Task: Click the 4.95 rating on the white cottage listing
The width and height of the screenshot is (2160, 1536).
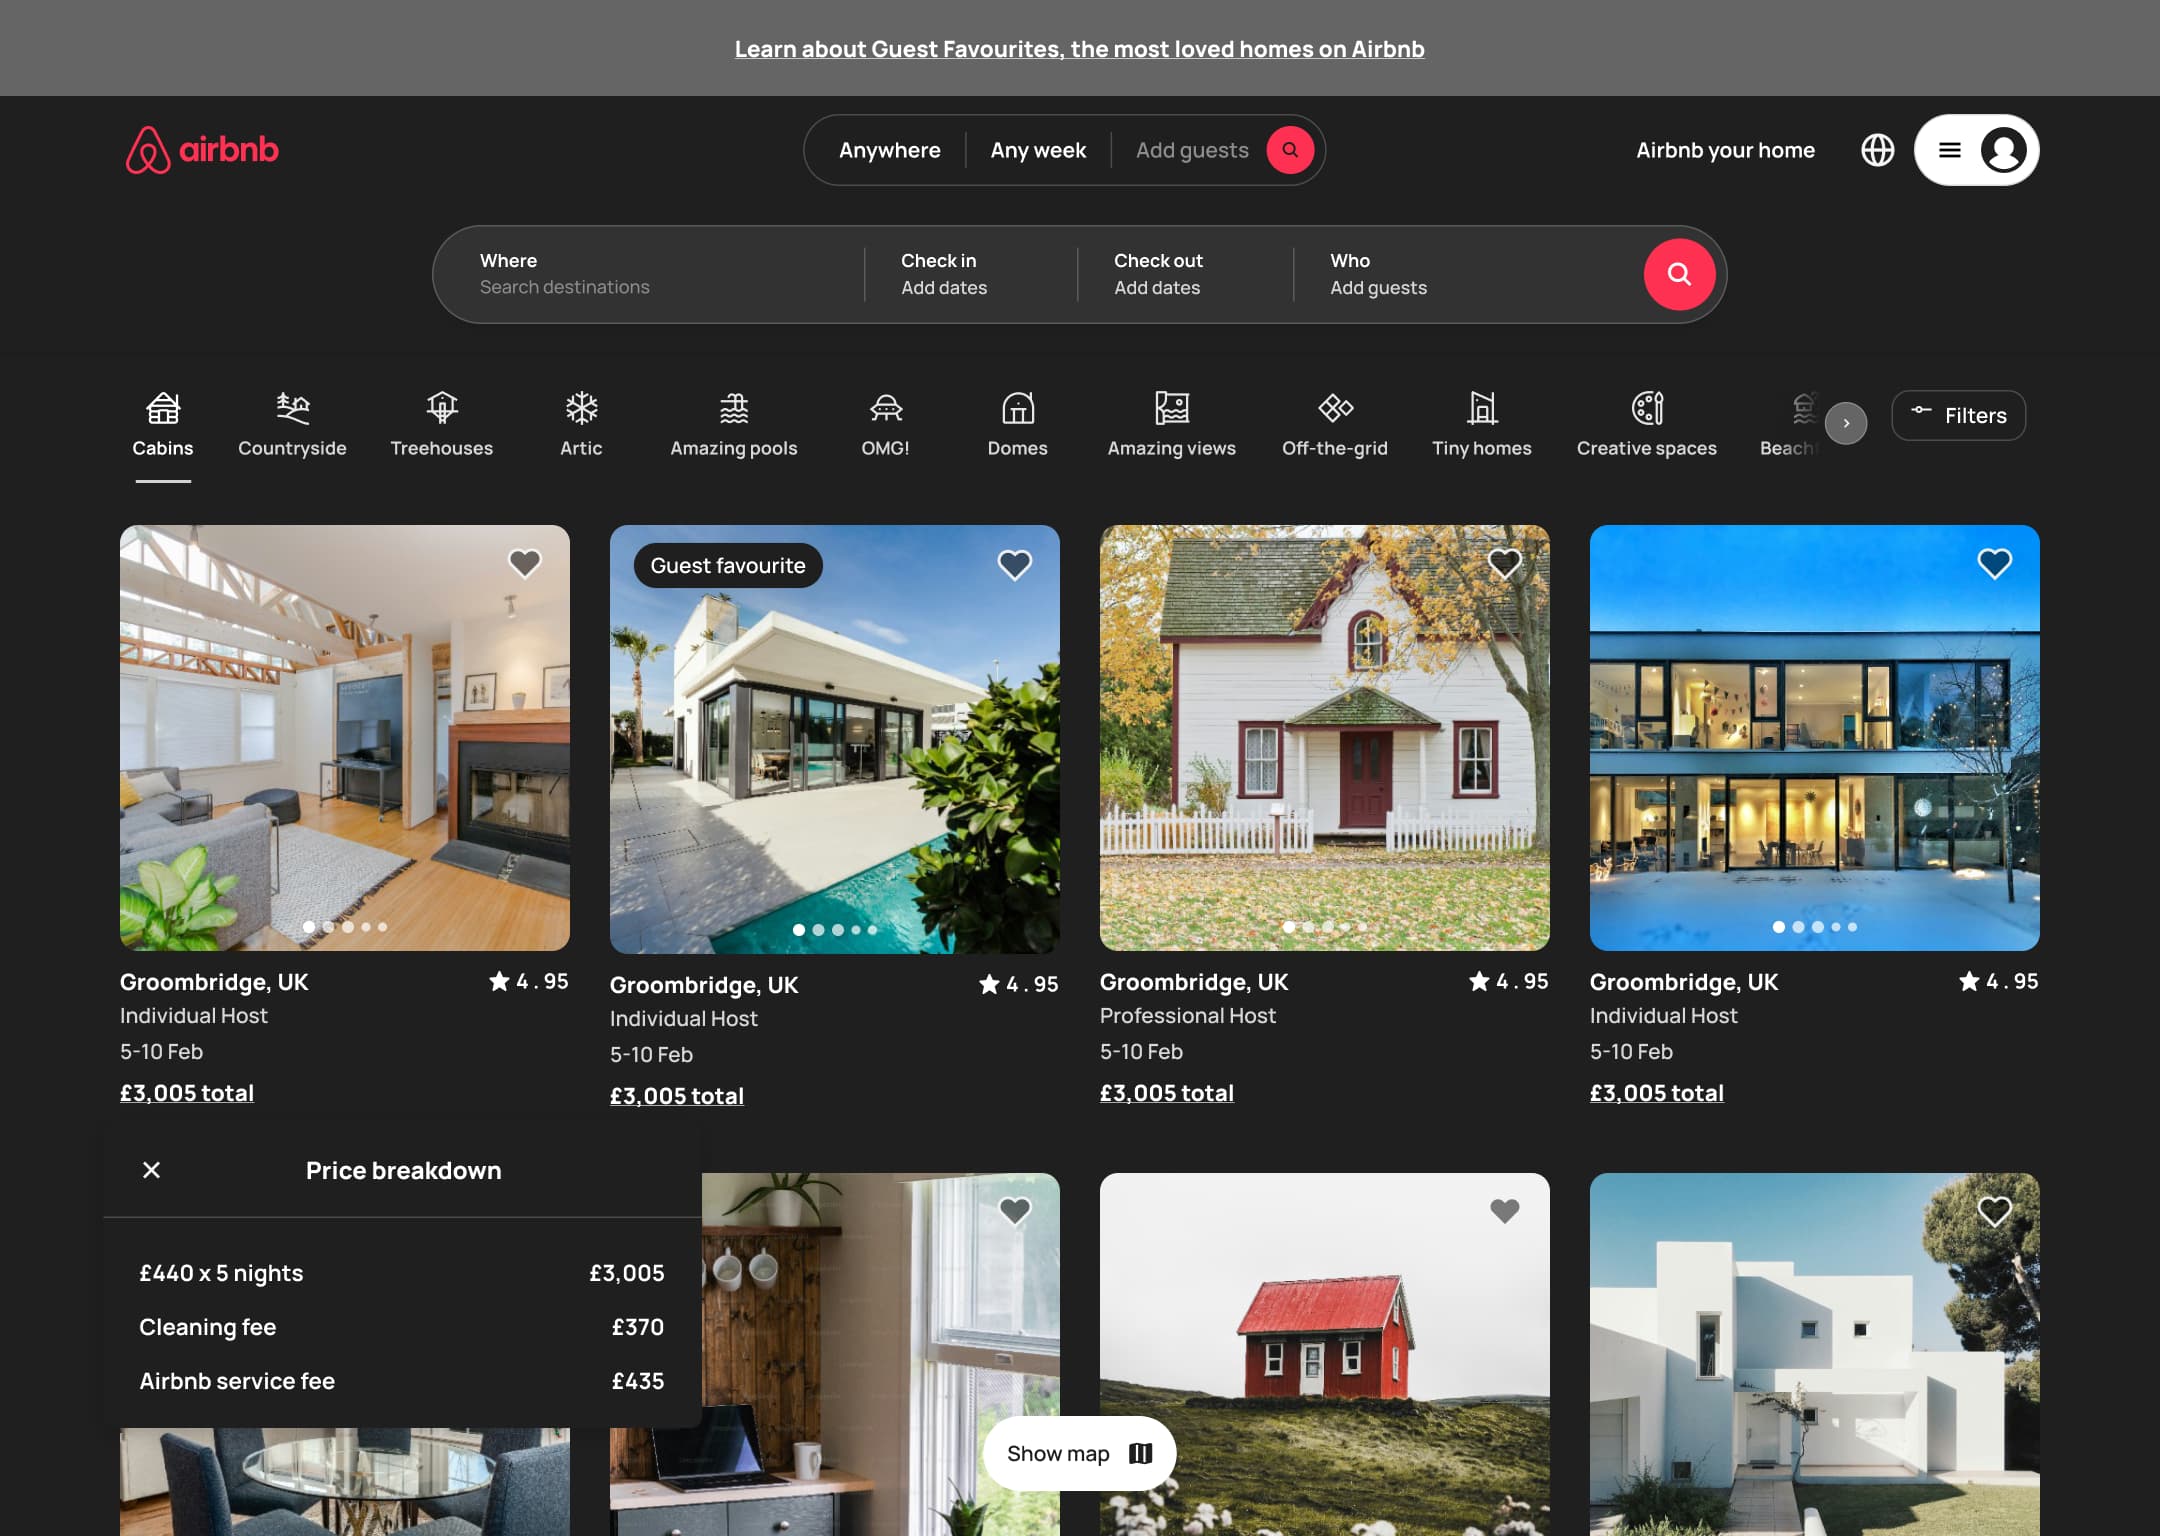Action: coord(1509,981)
